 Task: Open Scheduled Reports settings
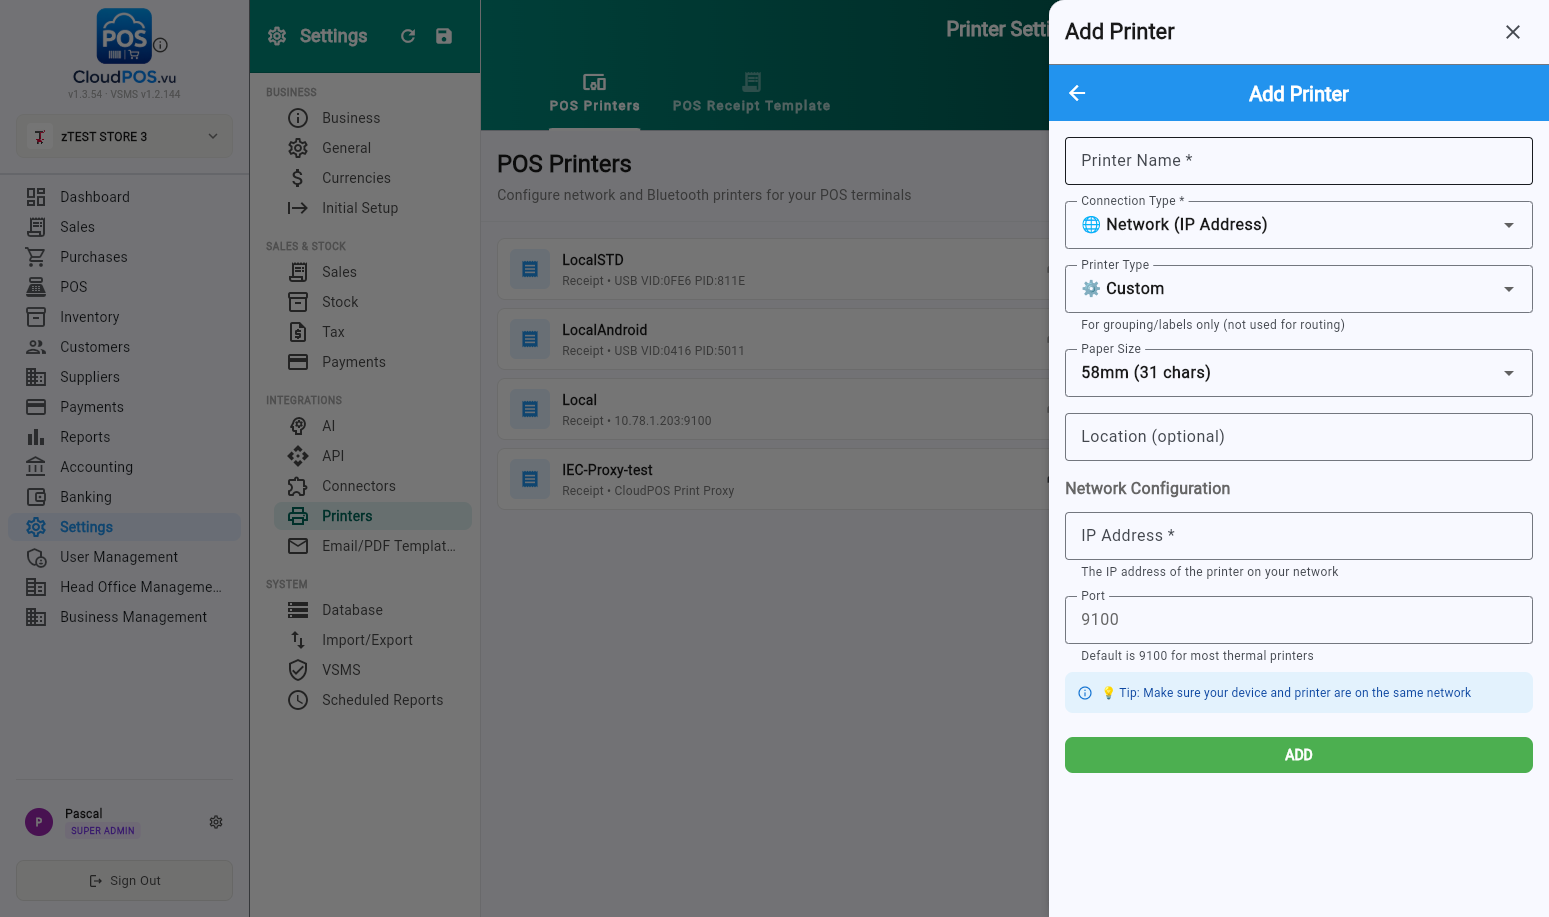(x=372, y=700)
